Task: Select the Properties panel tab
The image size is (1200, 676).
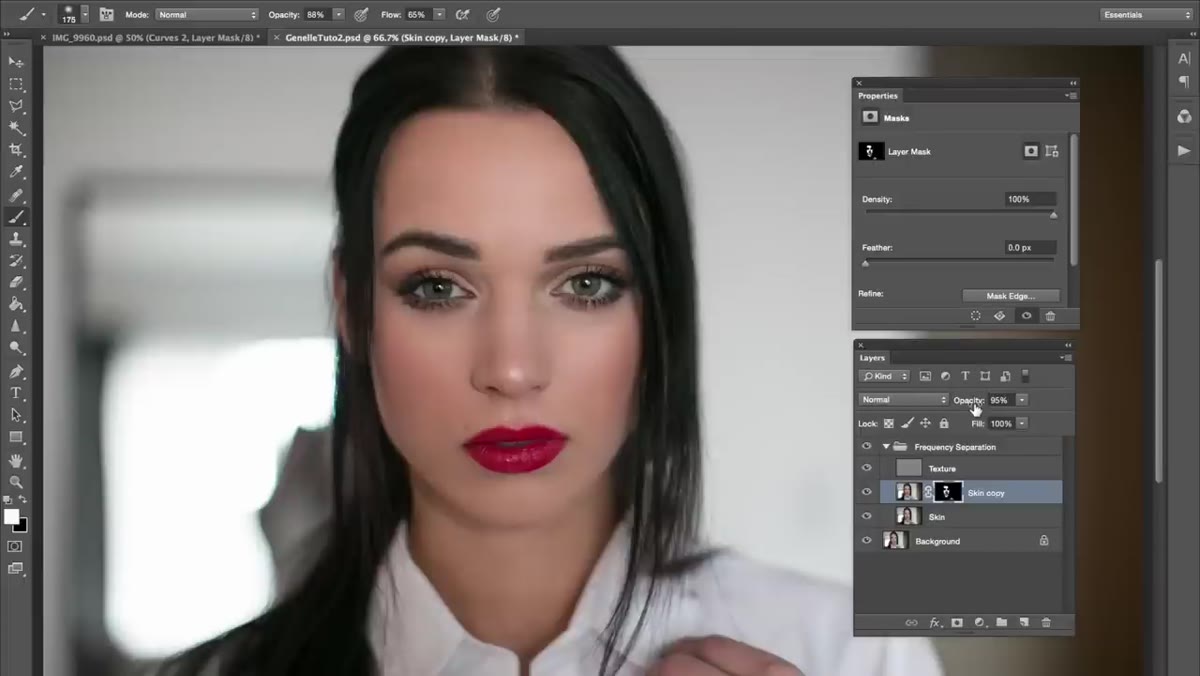Action: (878, 95)
